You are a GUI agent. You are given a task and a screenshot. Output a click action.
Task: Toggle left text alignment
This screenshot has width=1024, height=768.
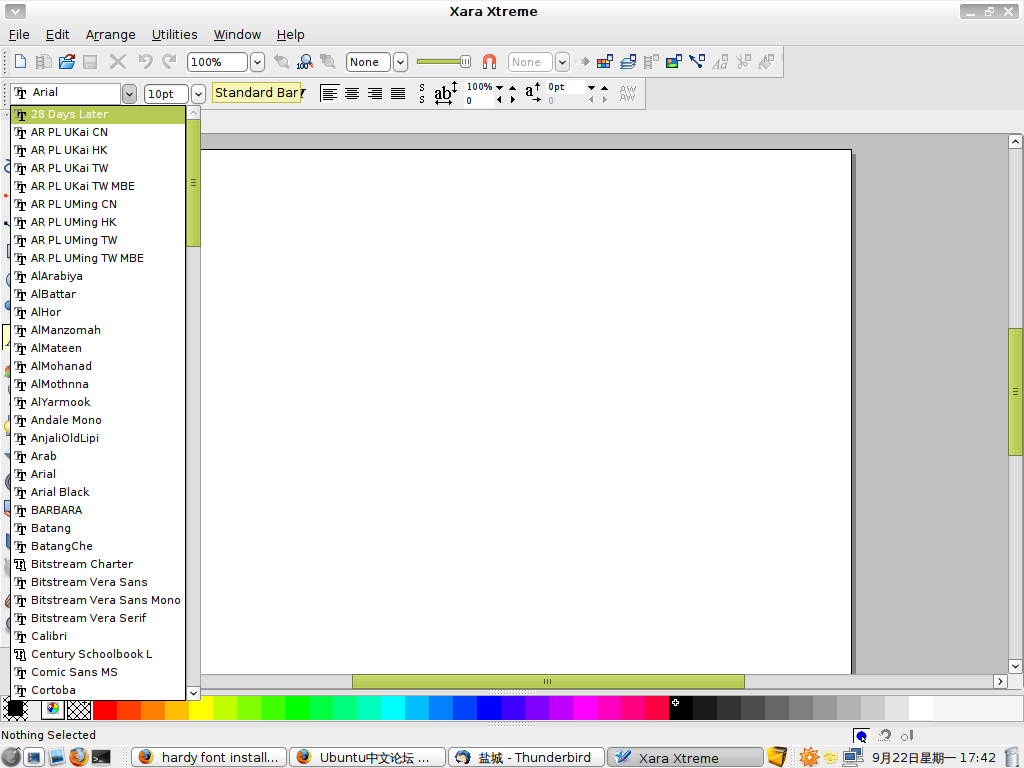point(329,93)
